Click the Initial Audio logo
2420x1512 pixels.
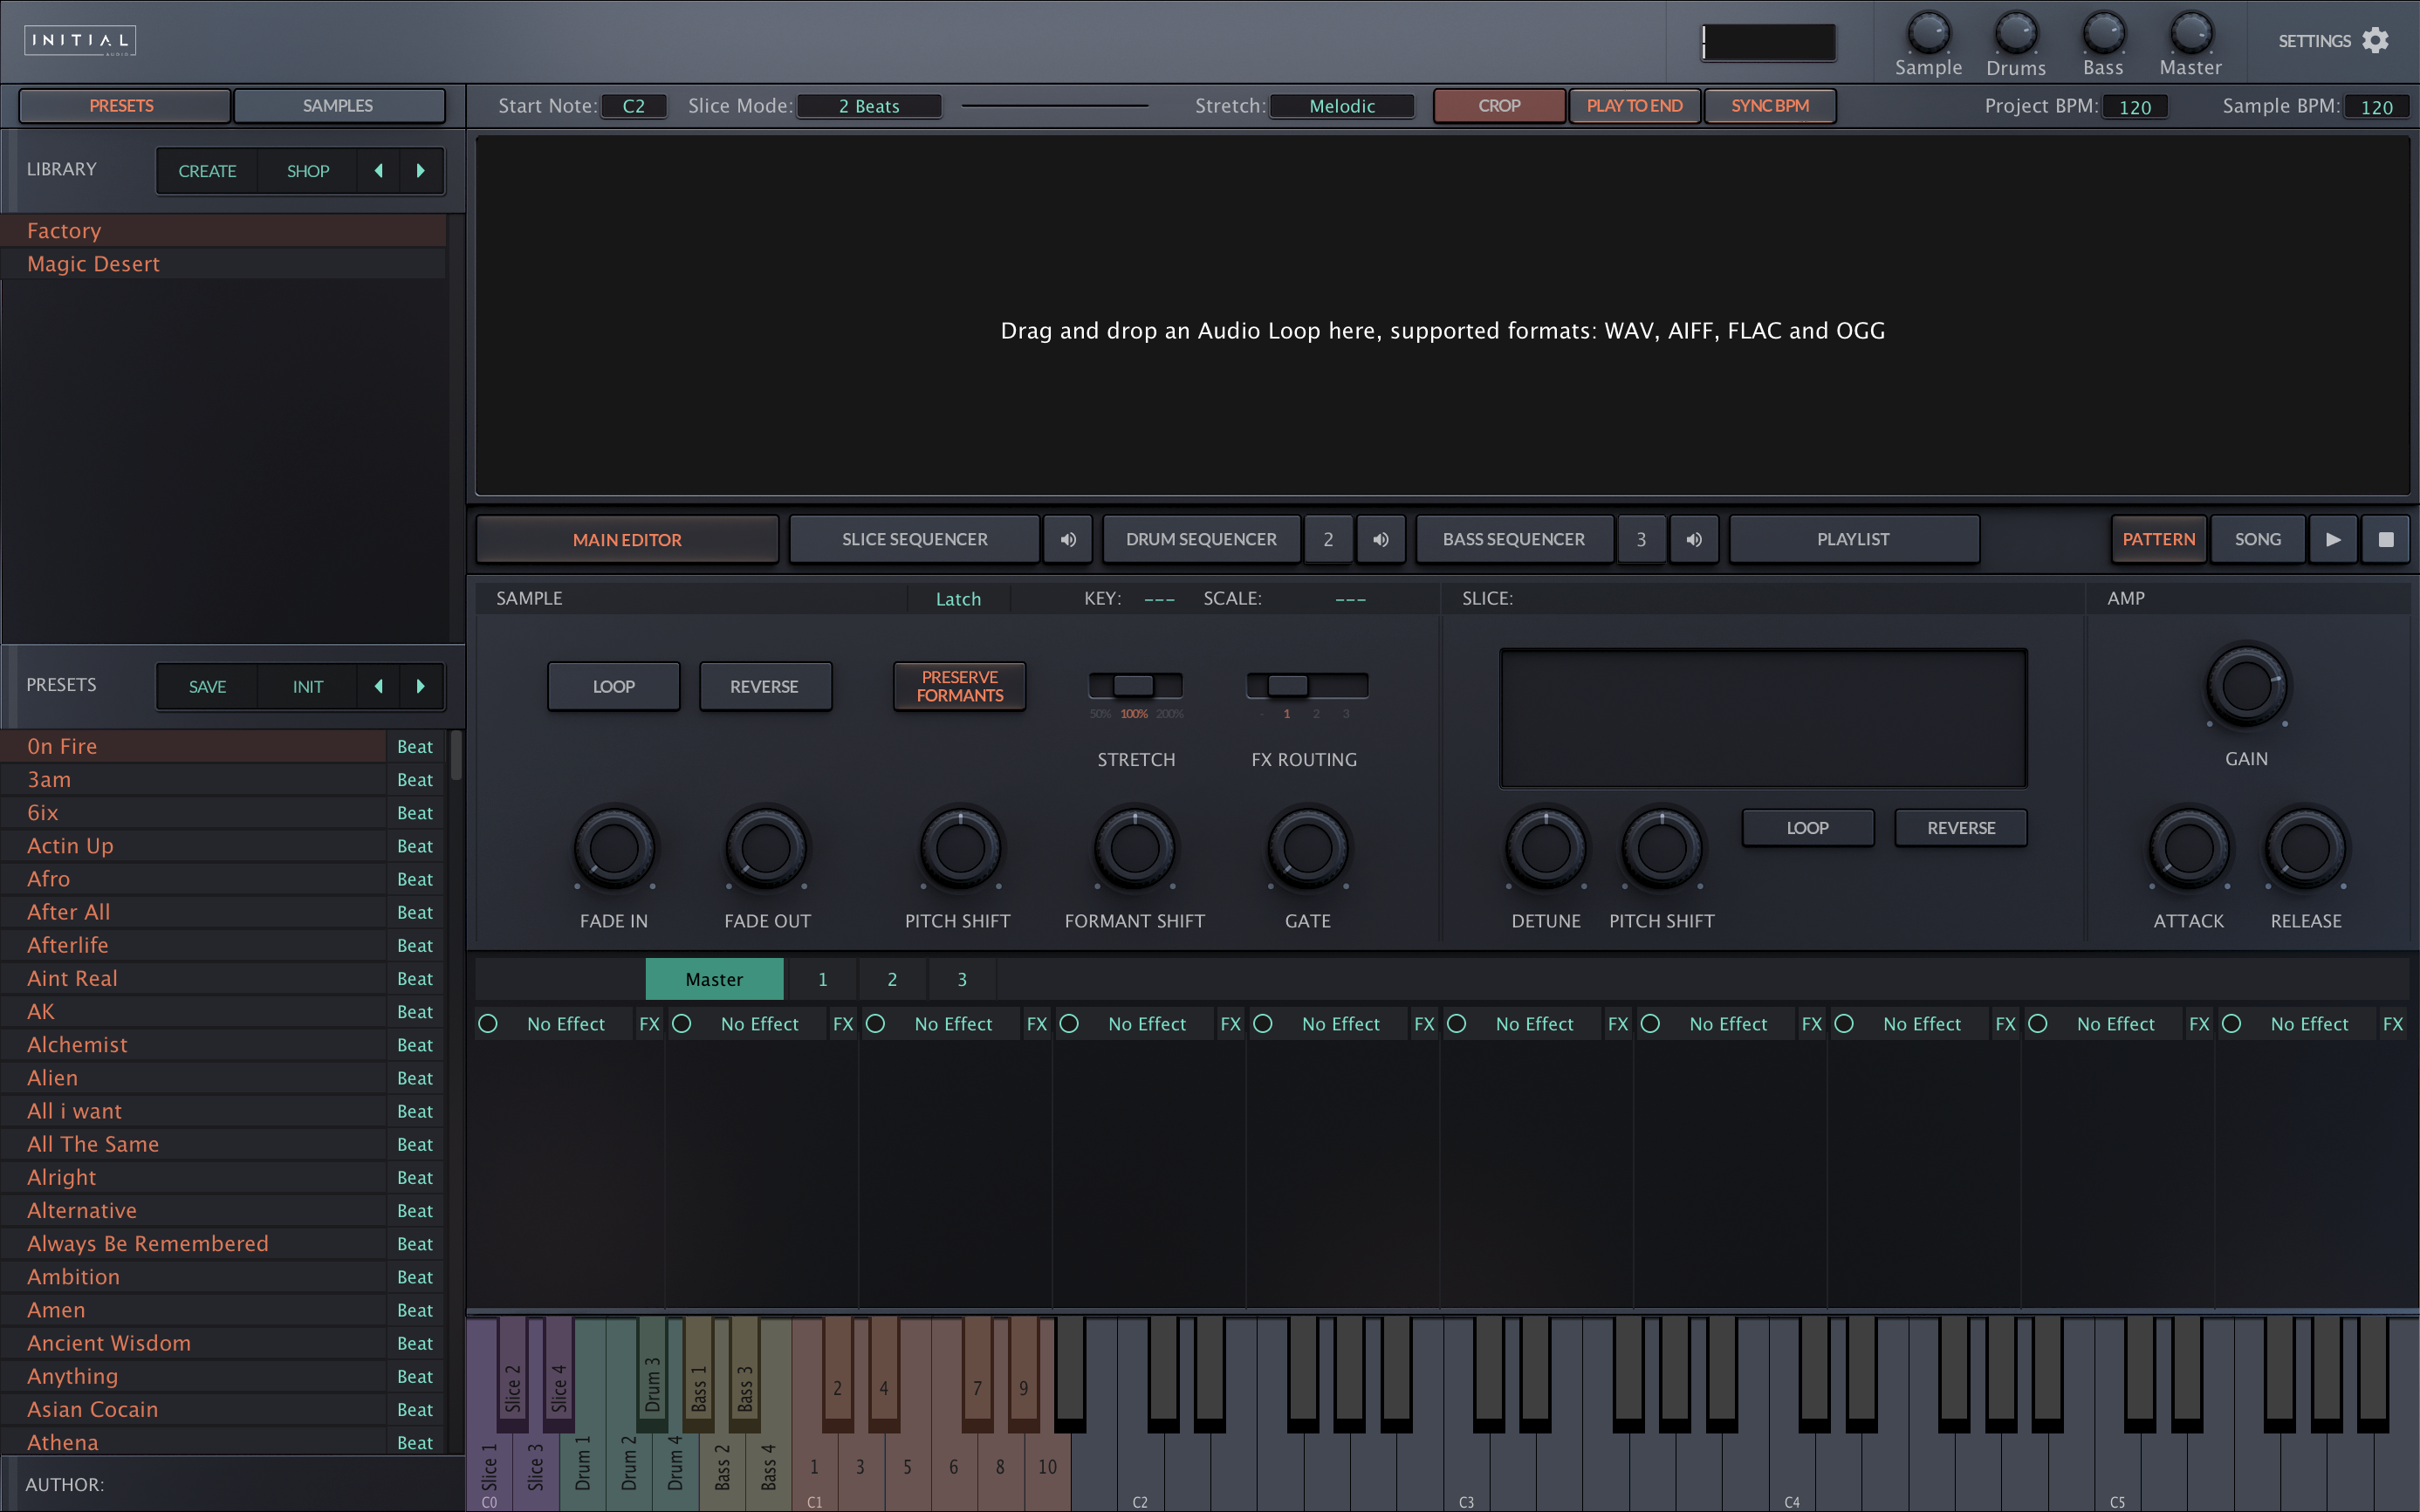tap(80, 40)
